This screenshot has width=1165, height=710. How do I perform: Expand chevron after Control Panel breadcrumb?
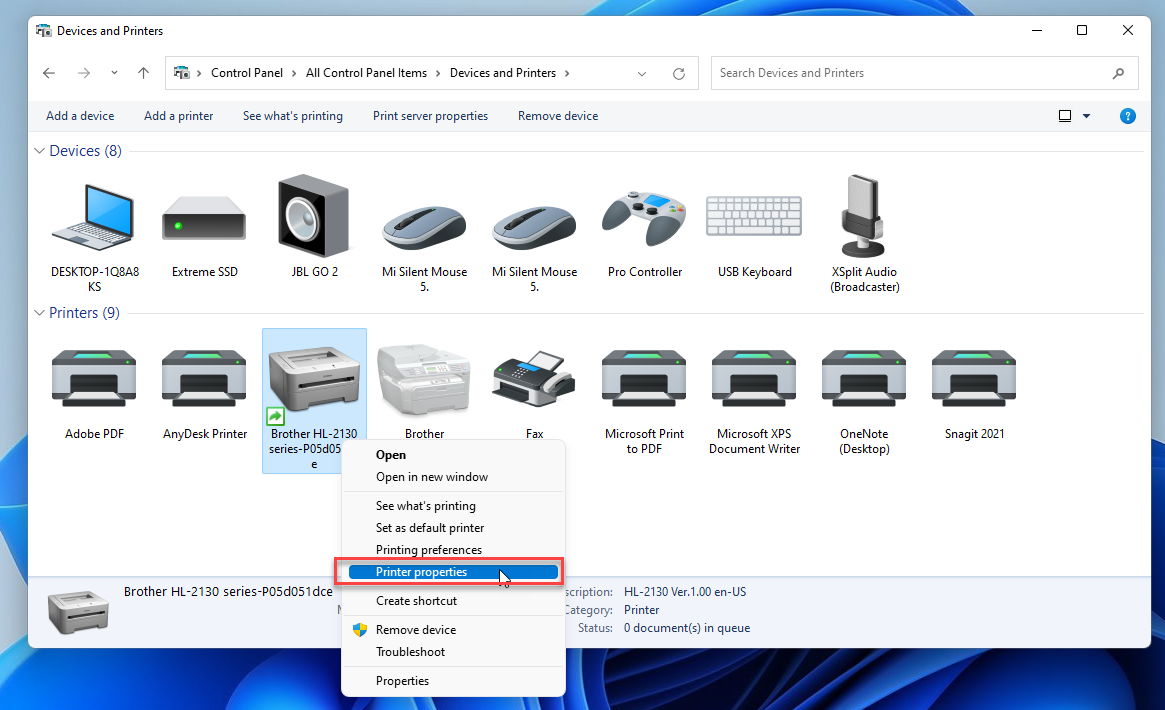pos(294,73)
